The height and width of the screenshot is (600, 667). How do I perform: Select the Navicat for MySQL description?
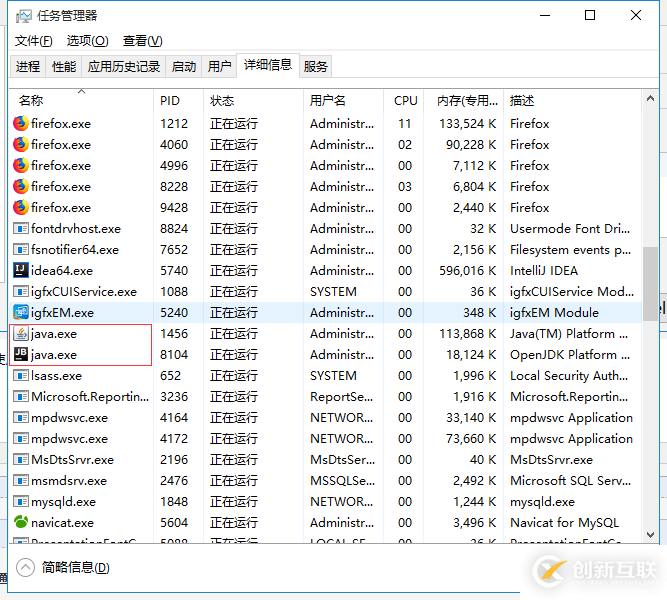pyautogui.click(x=564, y=523)
